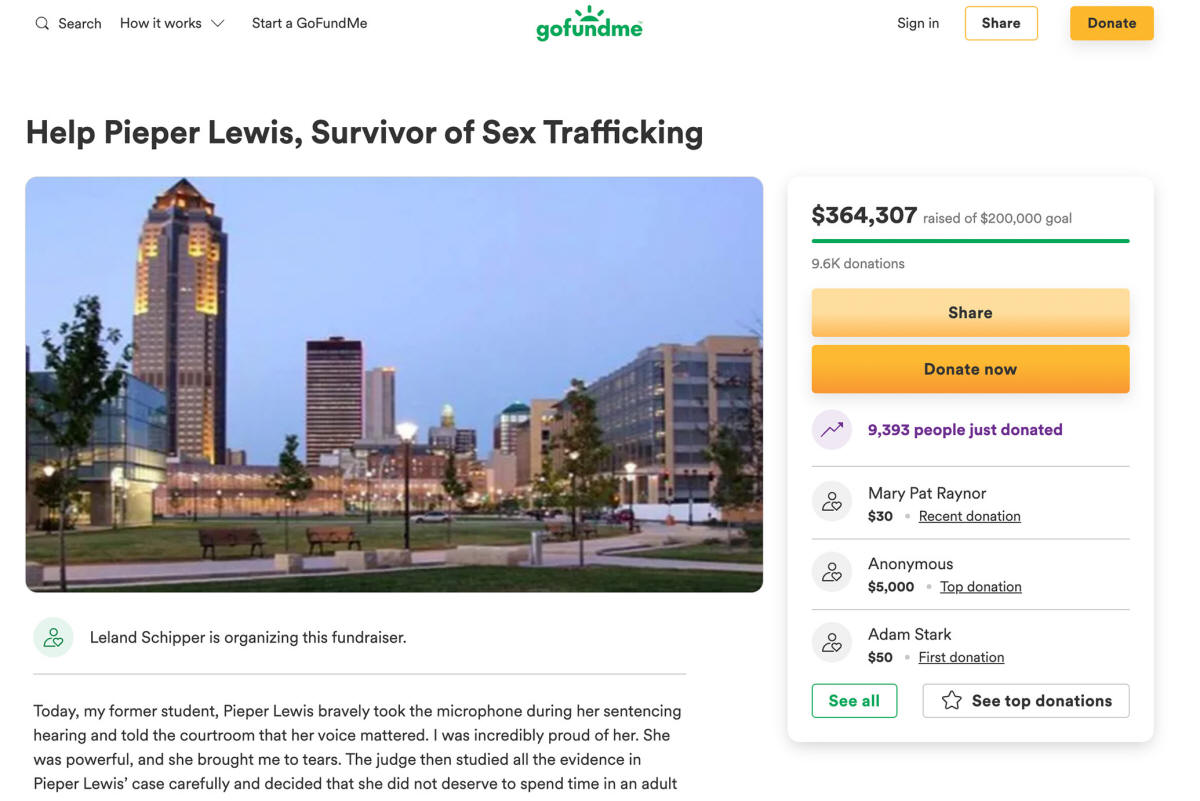Click the purple trending arrow icon
Image resolution: width=1200 pixels, height=801 pixels.
pyautogui.click(x=832, y=430)
